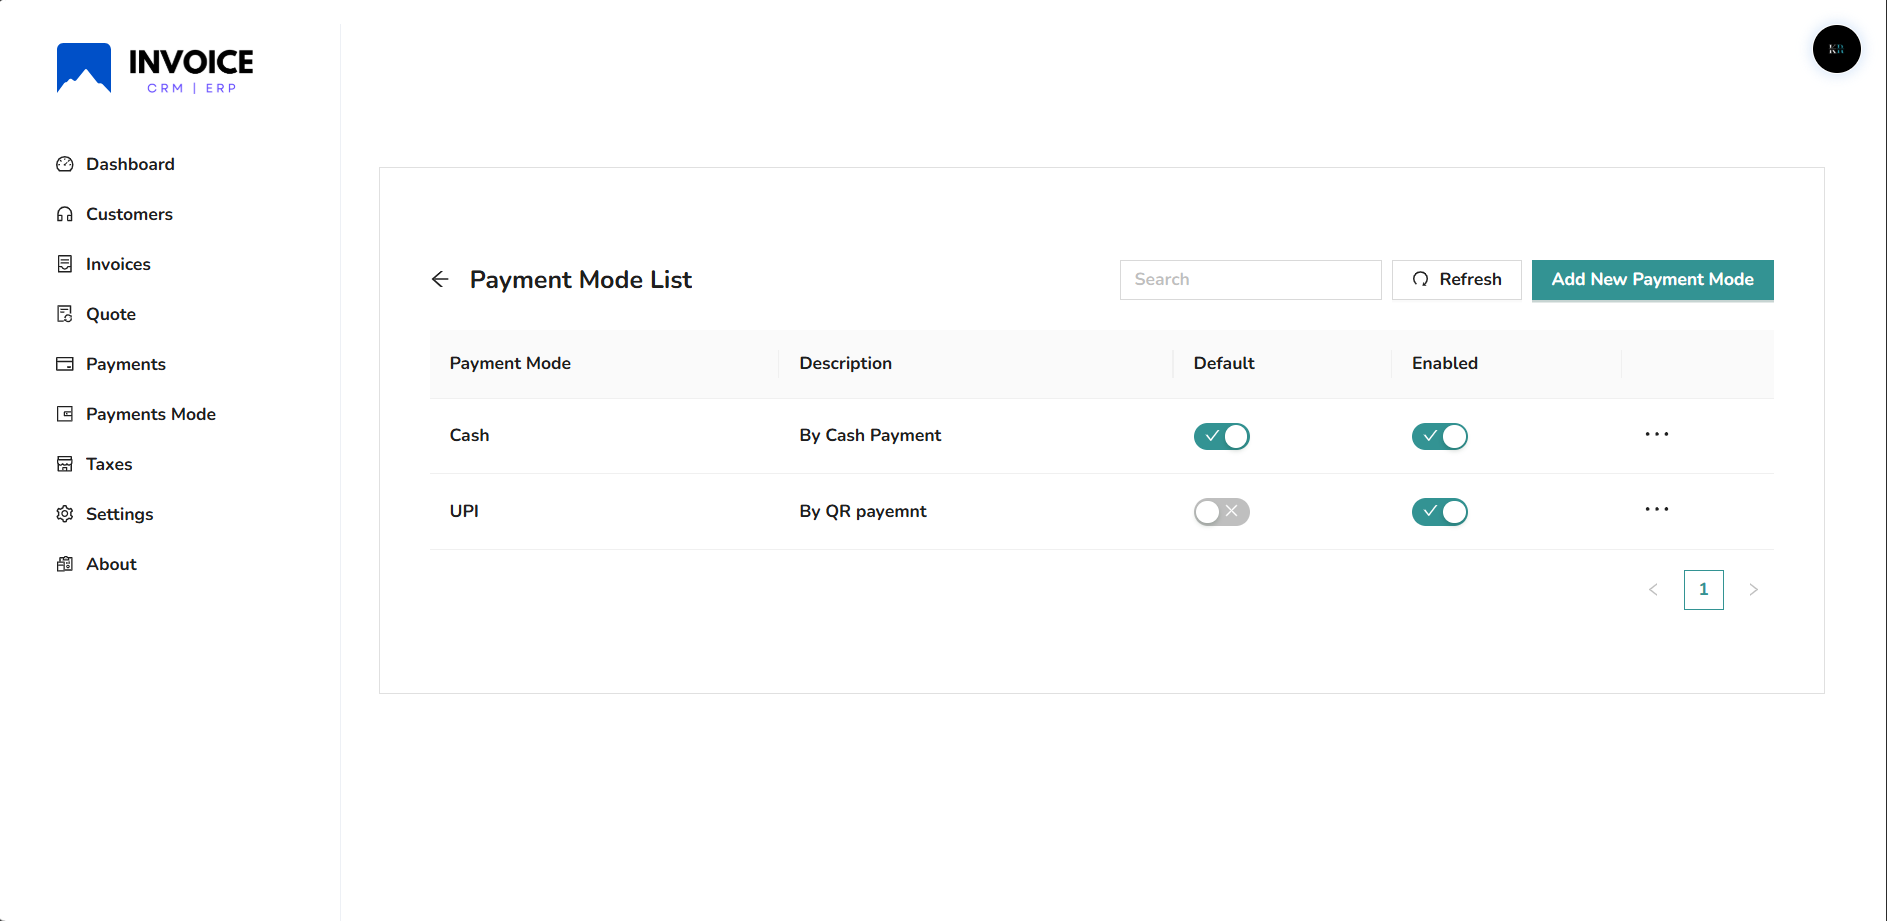Open the user avatar menu at top right
The height and width of the screenshot is (921, 1887).
[x=1836, y=49]
